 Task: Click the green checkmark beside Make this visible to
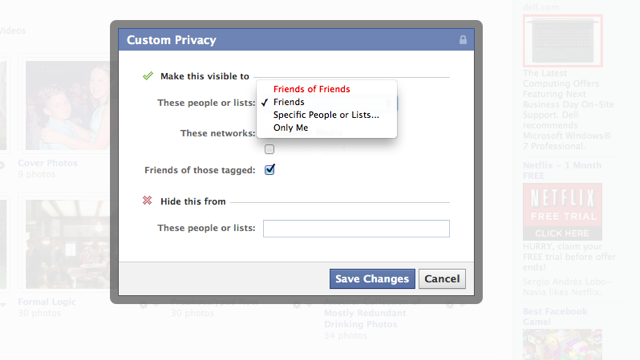point(148,76)
